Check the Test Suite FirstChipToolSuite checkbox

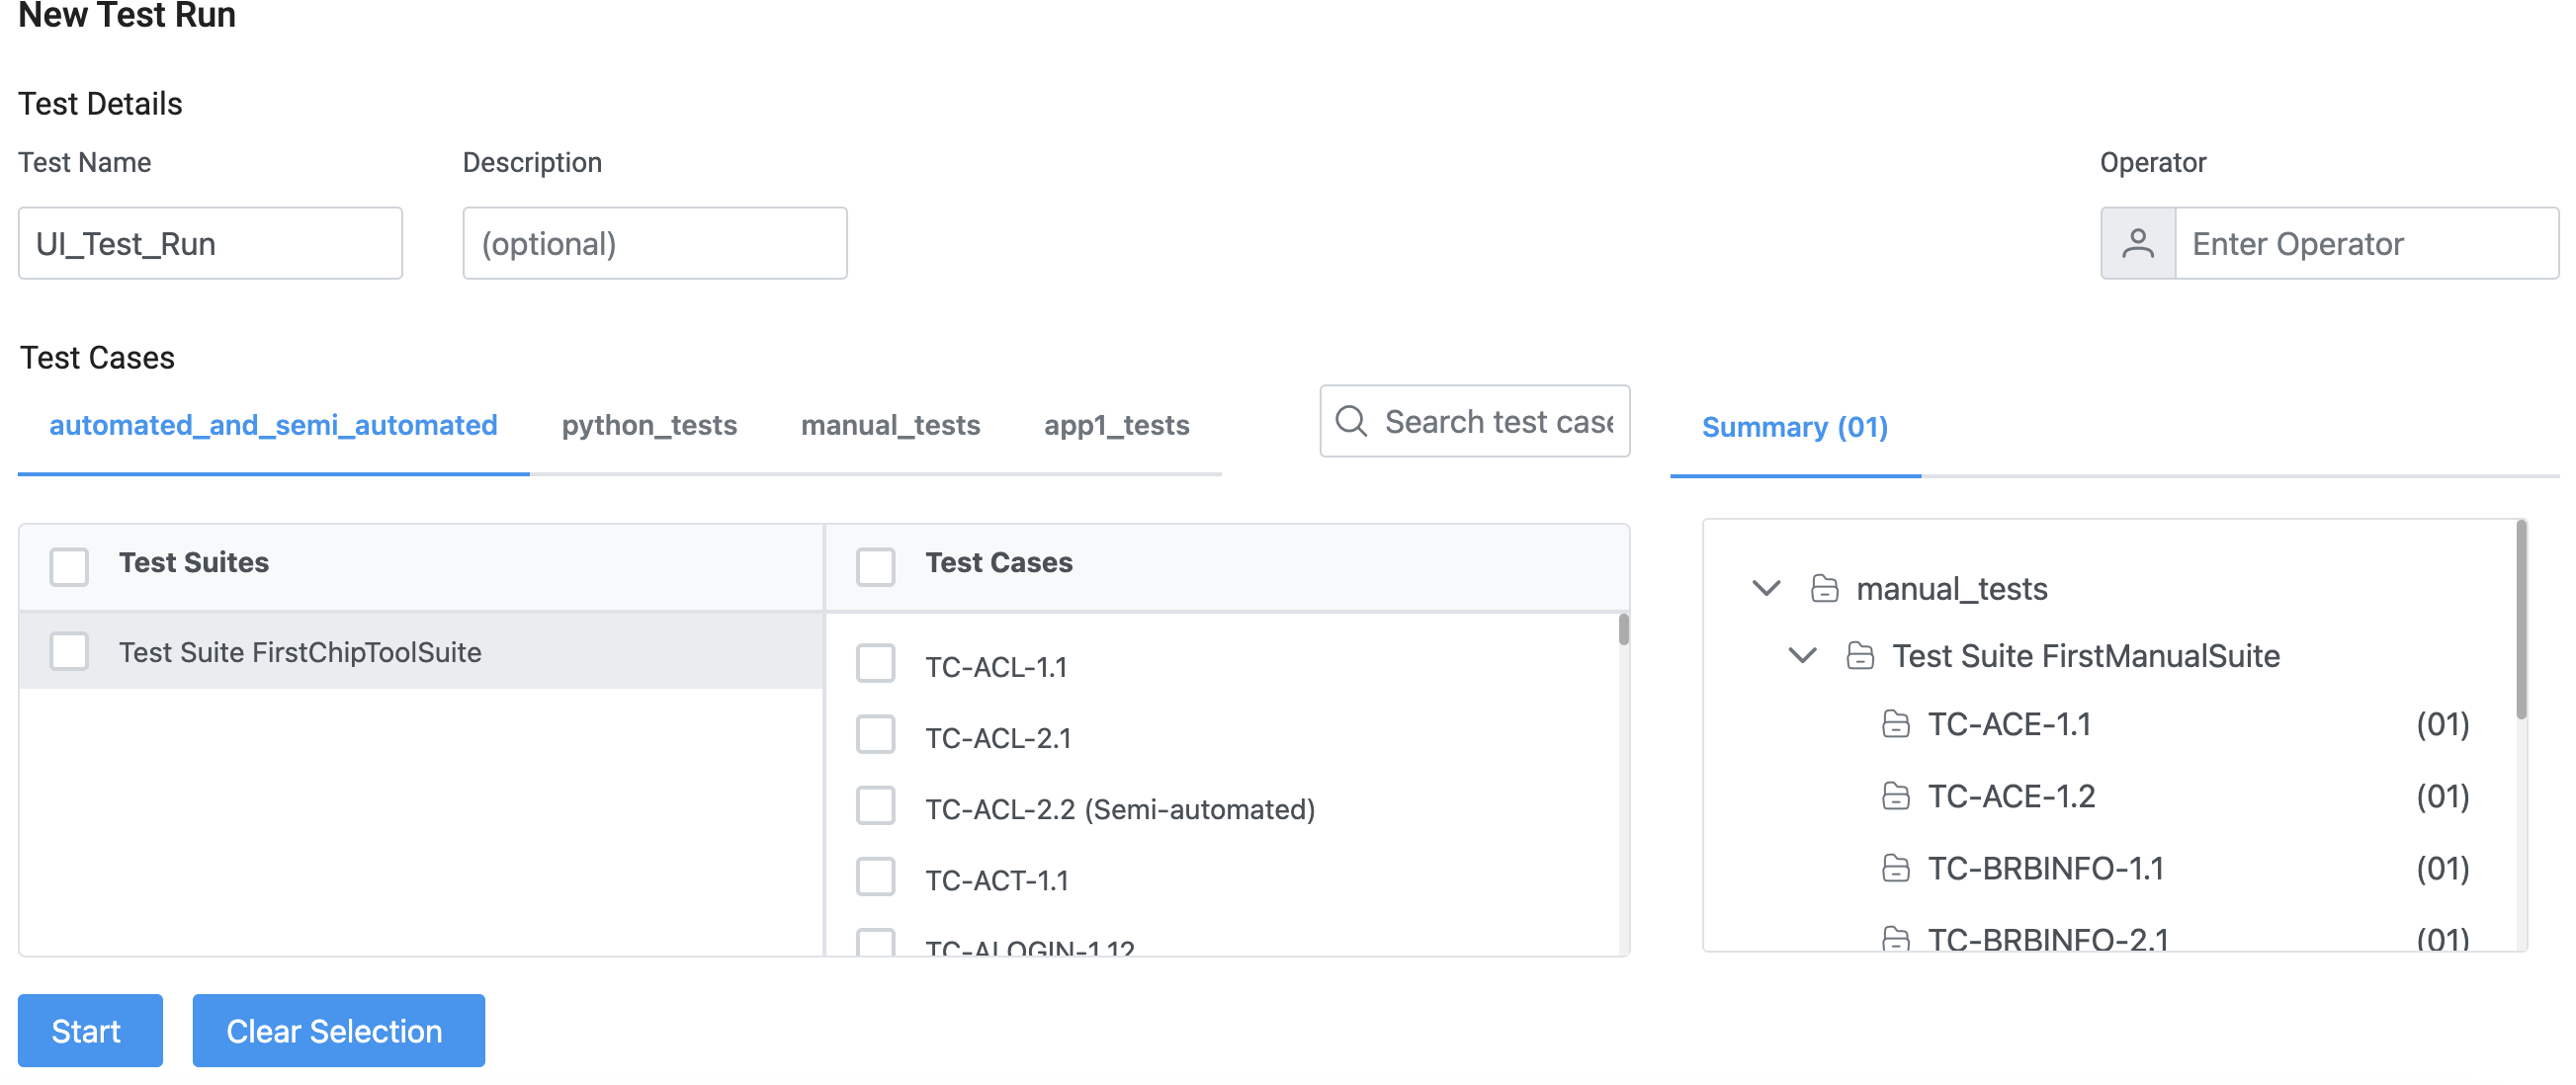click(69, 651)
